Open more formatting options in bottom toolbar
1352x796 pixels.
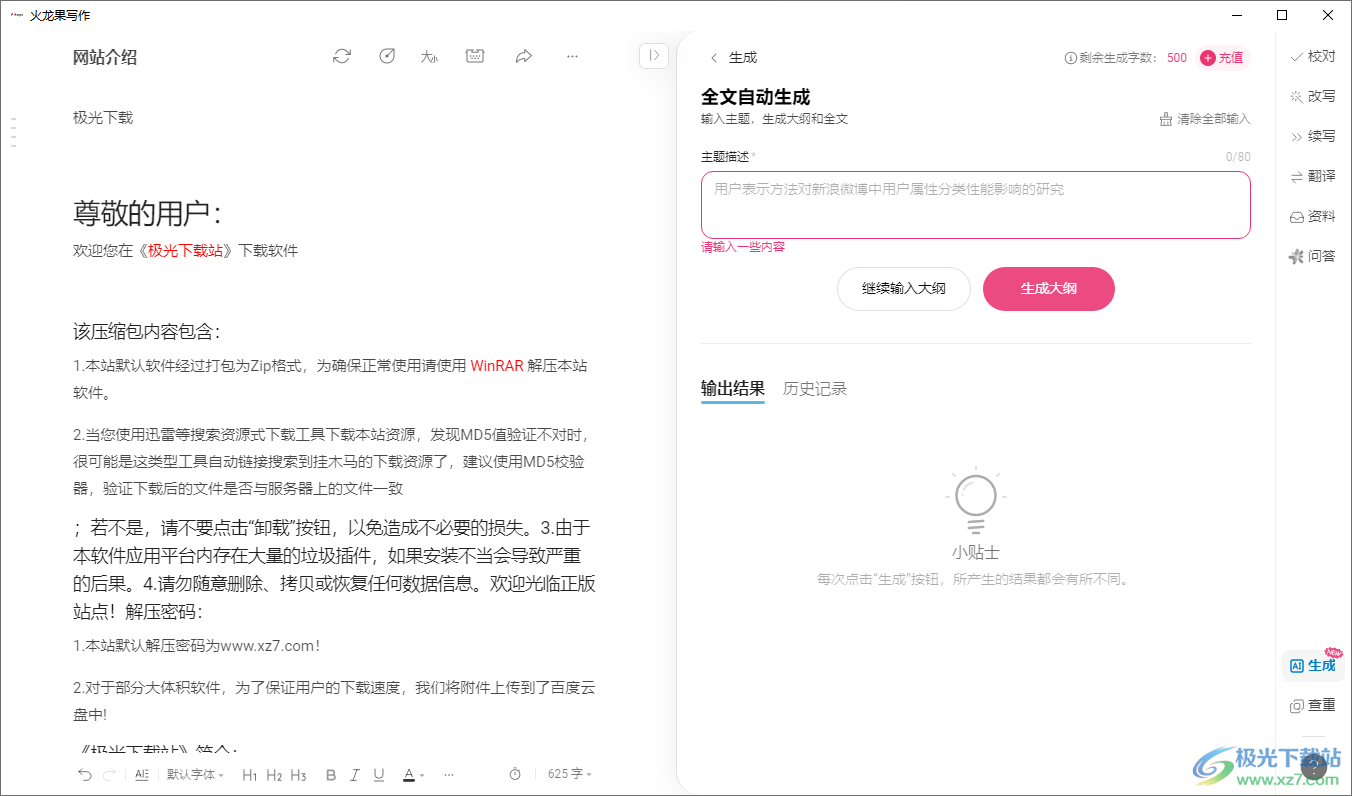coord(449,774)
